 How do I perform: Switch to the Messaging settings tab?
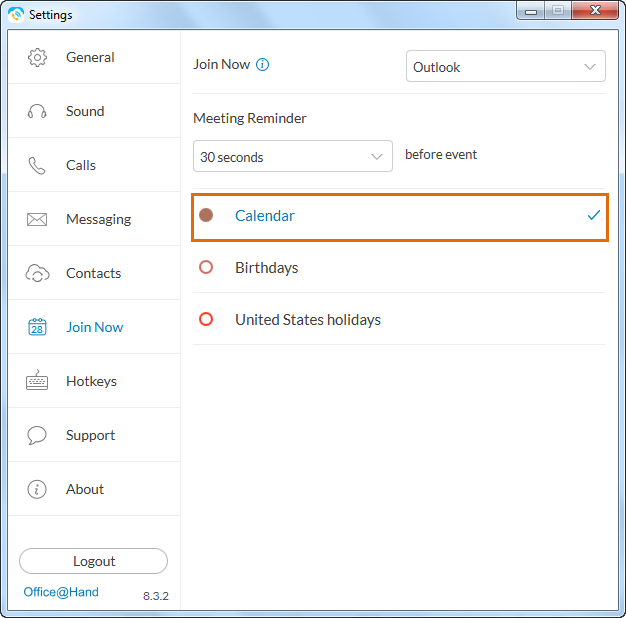94,219
